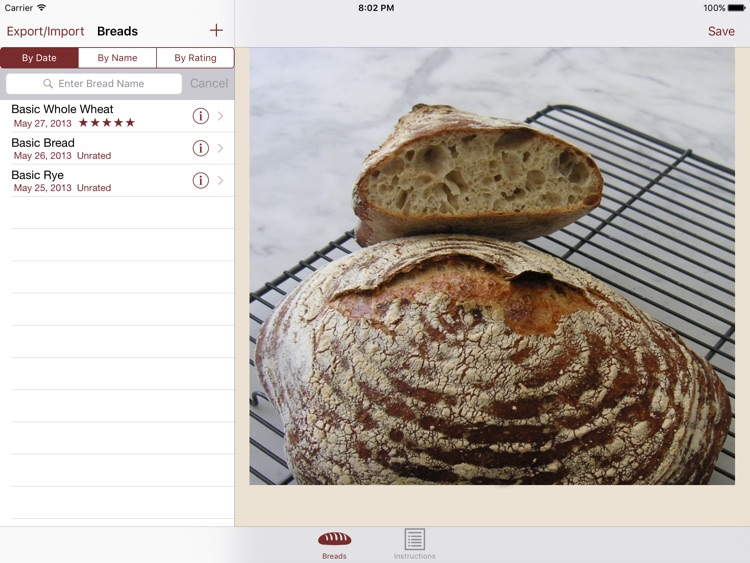Image resolution: width=750 pixels, height=563 pixels.
Task: Sort the bread list By Rating
Action: coord(195,58)
